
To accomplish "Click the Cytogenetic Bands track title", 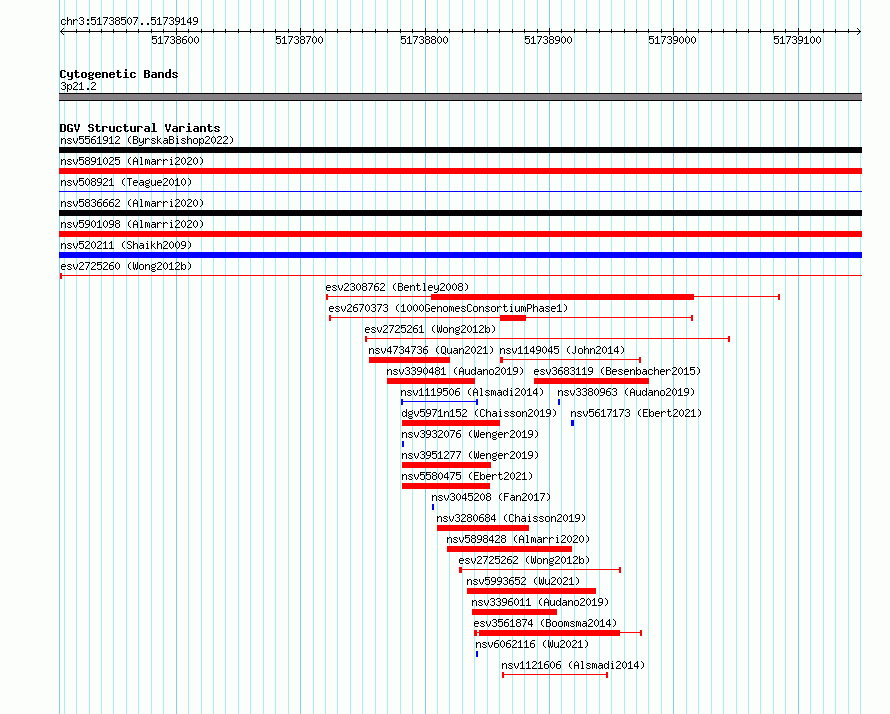I will (119, 74).
